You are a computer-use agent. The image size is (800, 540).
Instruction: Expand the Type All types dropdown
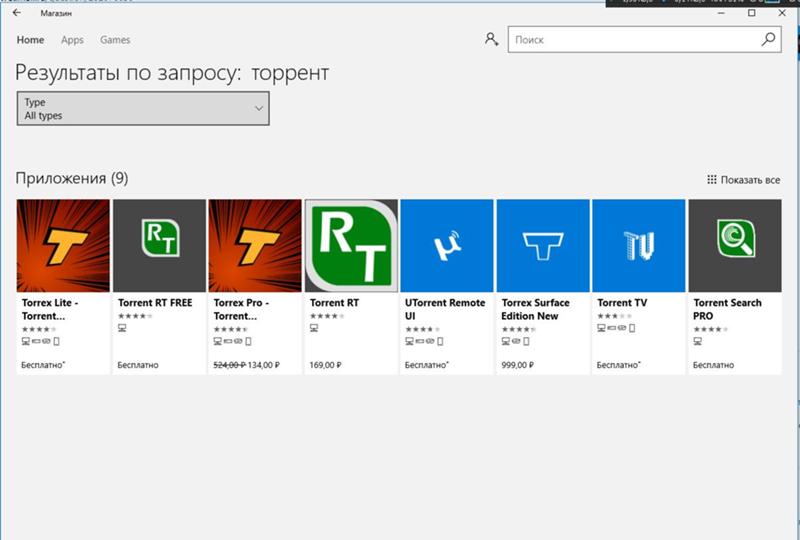coord(143,108)
